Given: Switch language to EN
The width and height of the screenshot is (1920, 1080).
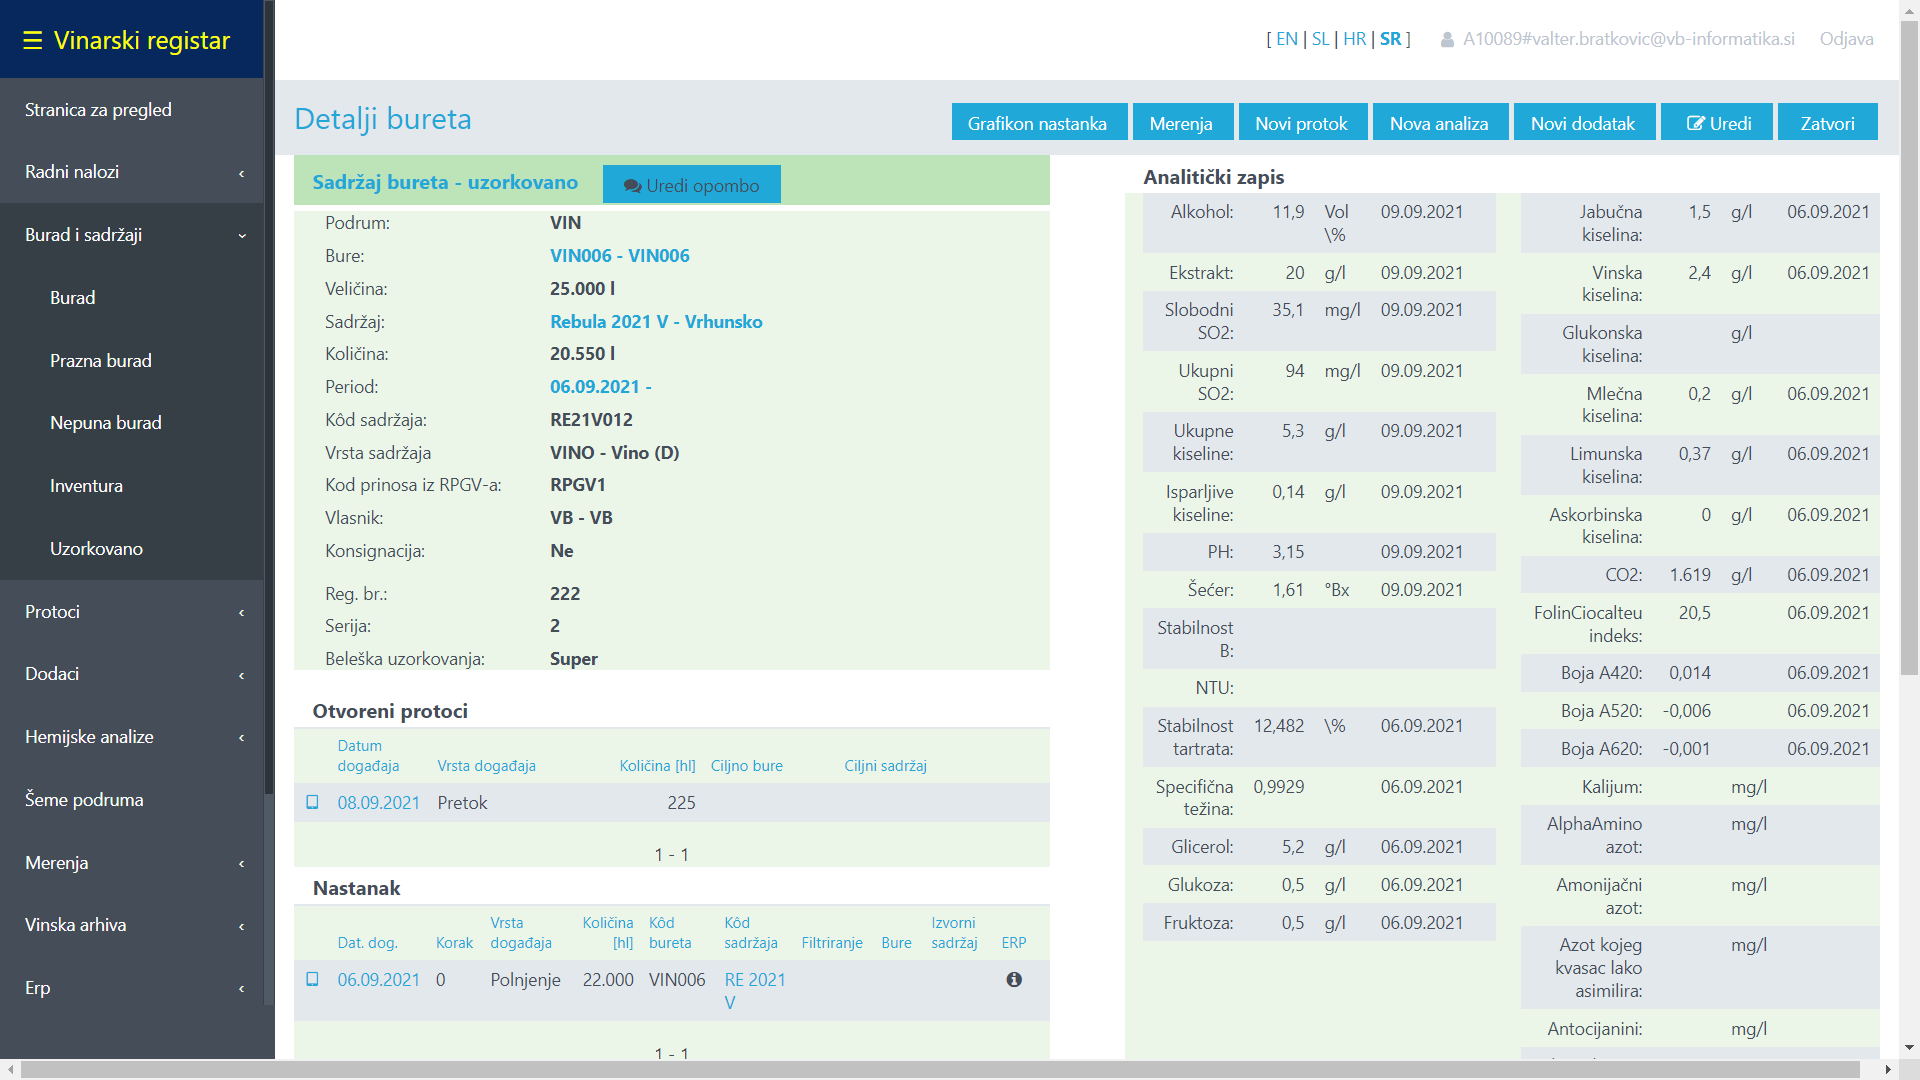Looking at the screenshot, I should [1286, 39].
